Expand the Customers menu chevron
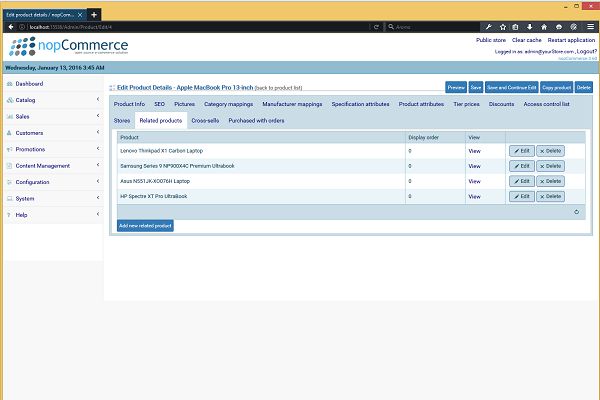 click(98, 132)
